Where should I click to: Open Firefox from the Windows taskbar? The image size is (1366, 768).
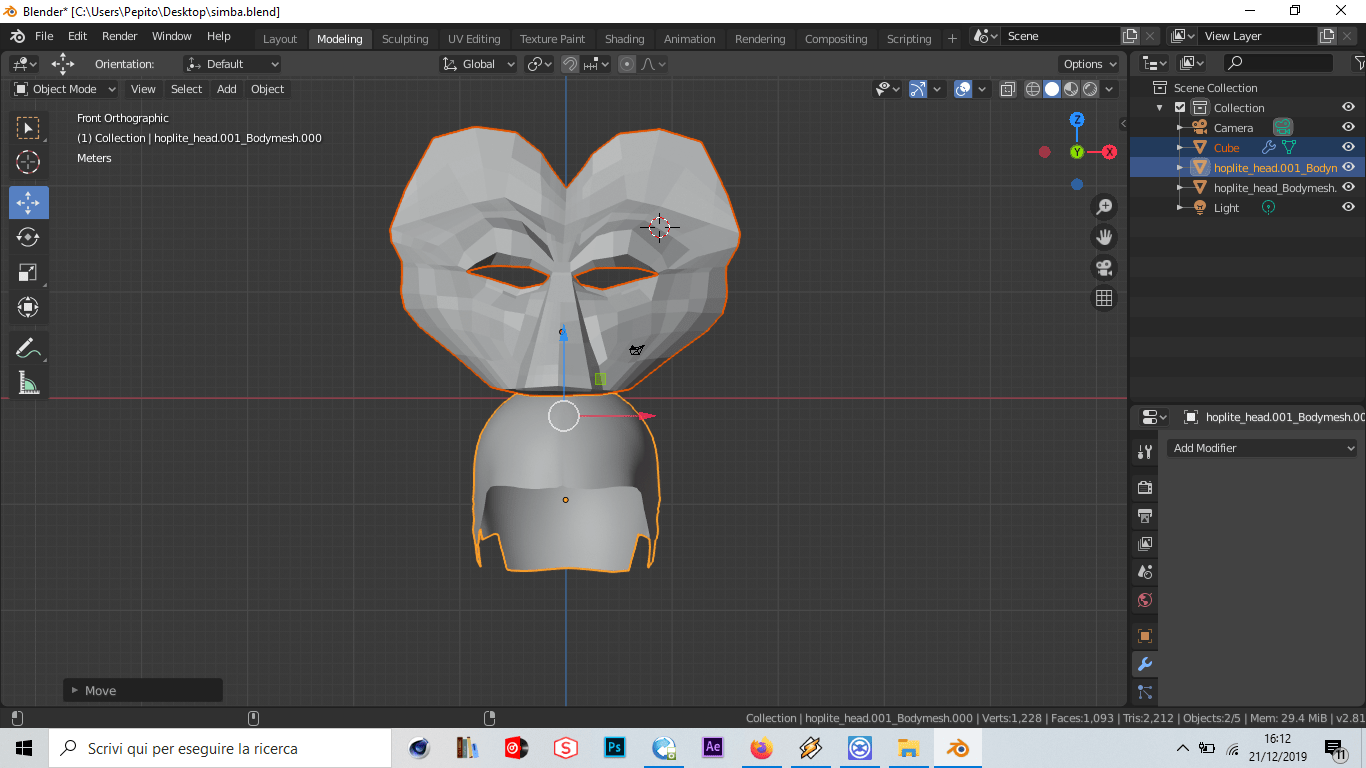click(762, 748)
